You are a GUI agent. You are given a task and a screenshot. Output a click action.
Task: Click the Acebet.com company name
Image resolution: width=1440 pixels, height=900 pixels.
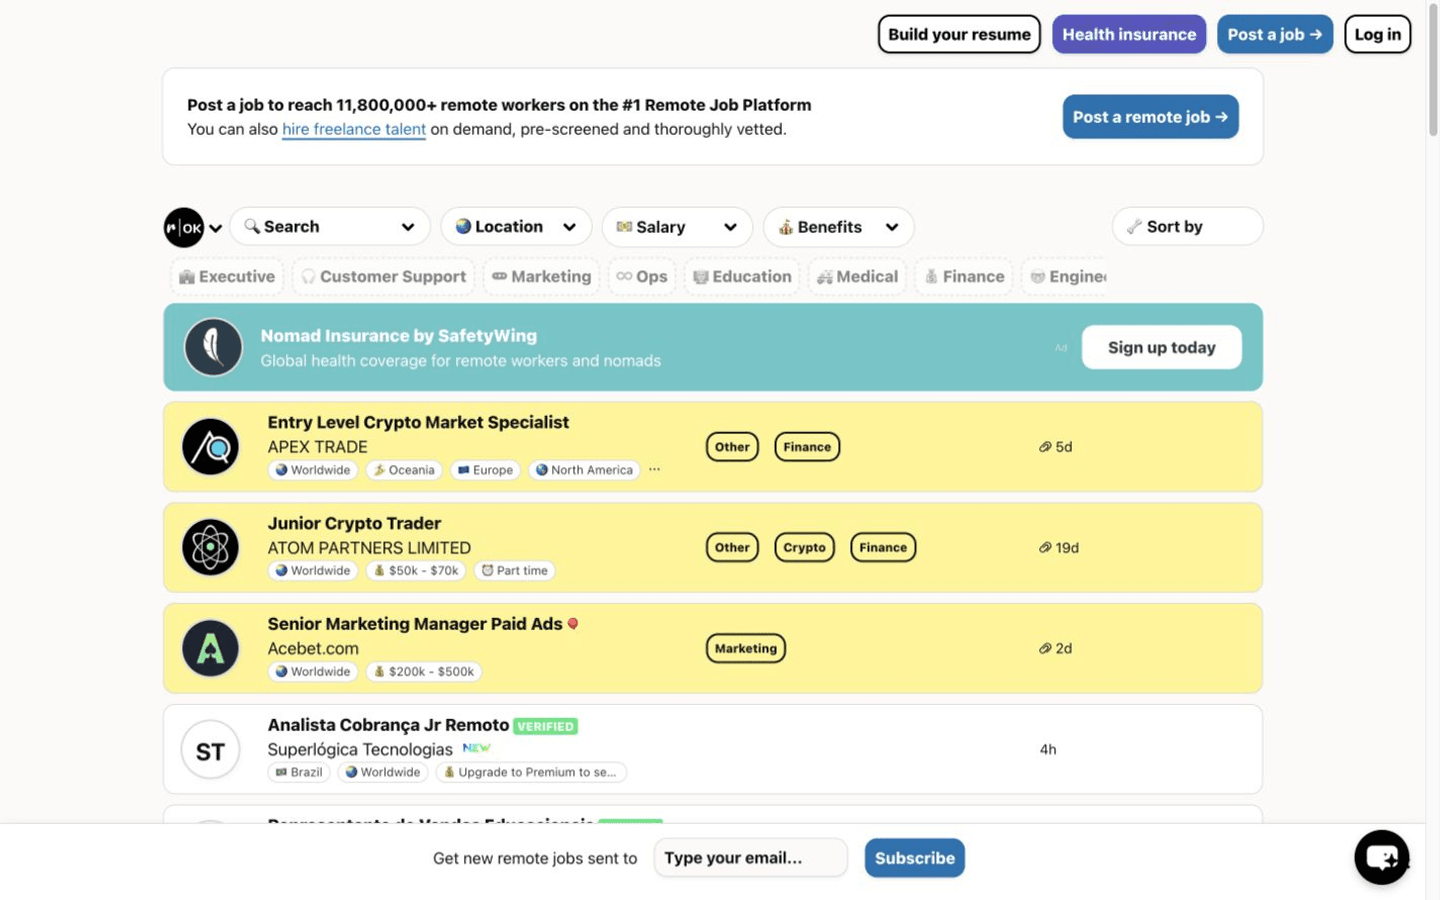(313, 648)
